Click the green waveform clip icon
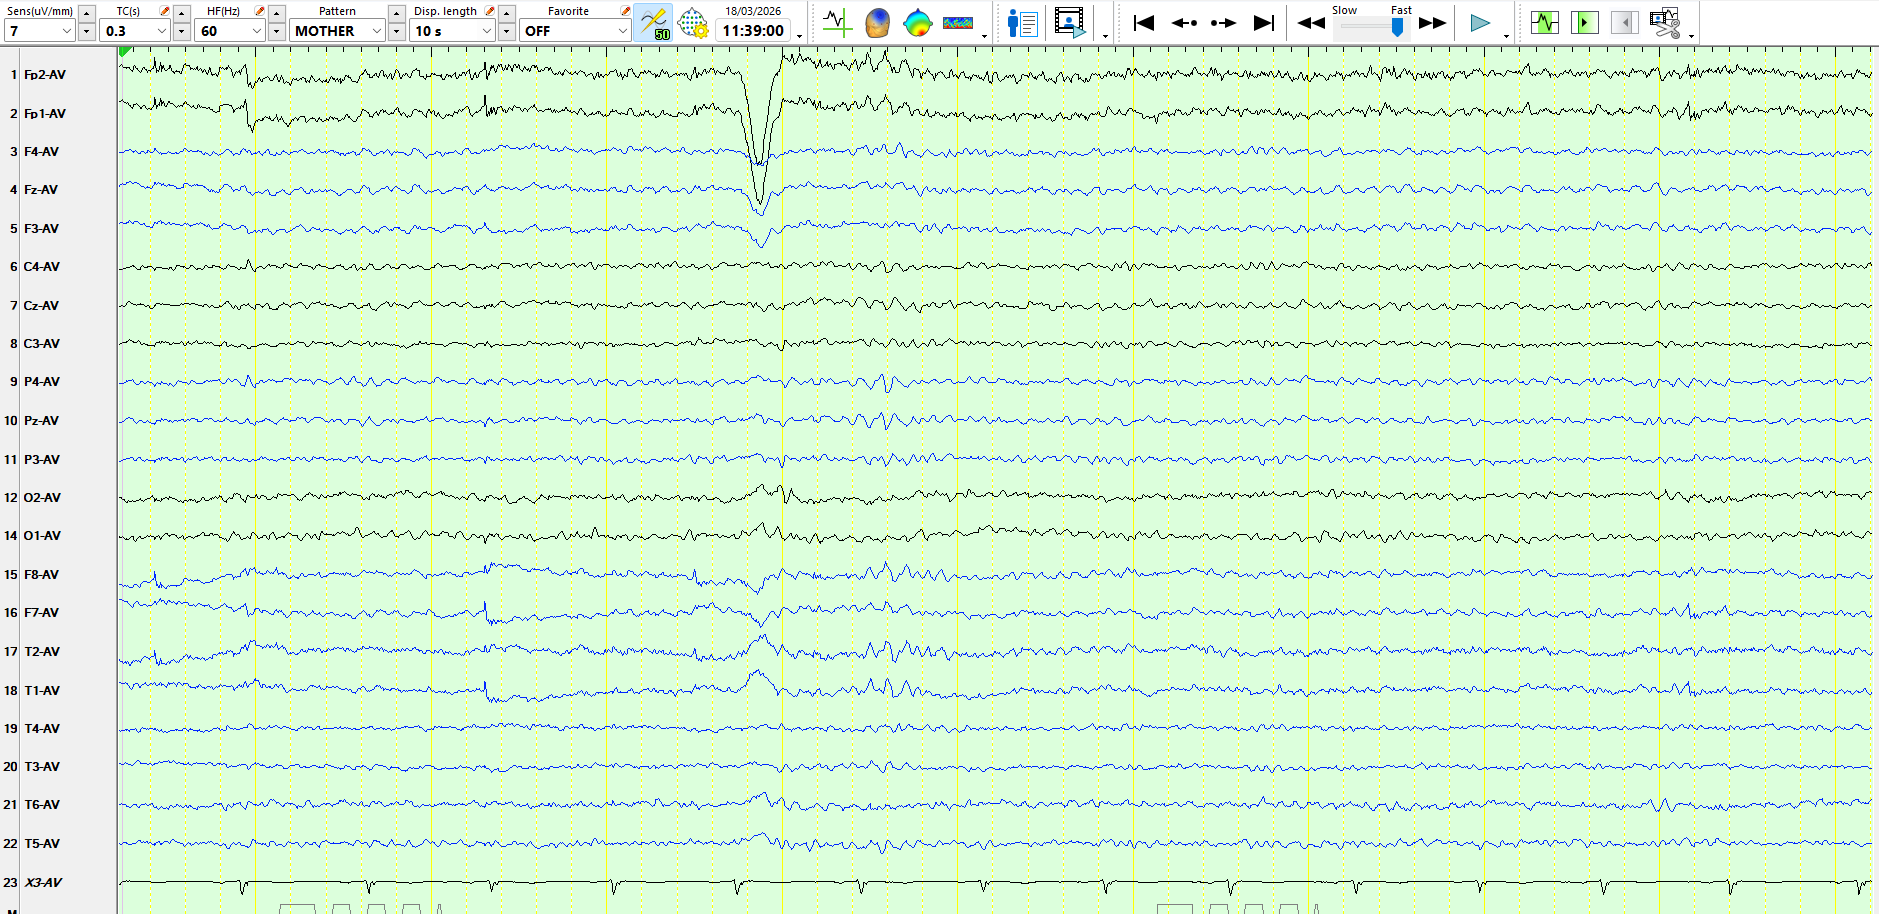Screen dimensions: 1879x914 (x=1545, y=22)
